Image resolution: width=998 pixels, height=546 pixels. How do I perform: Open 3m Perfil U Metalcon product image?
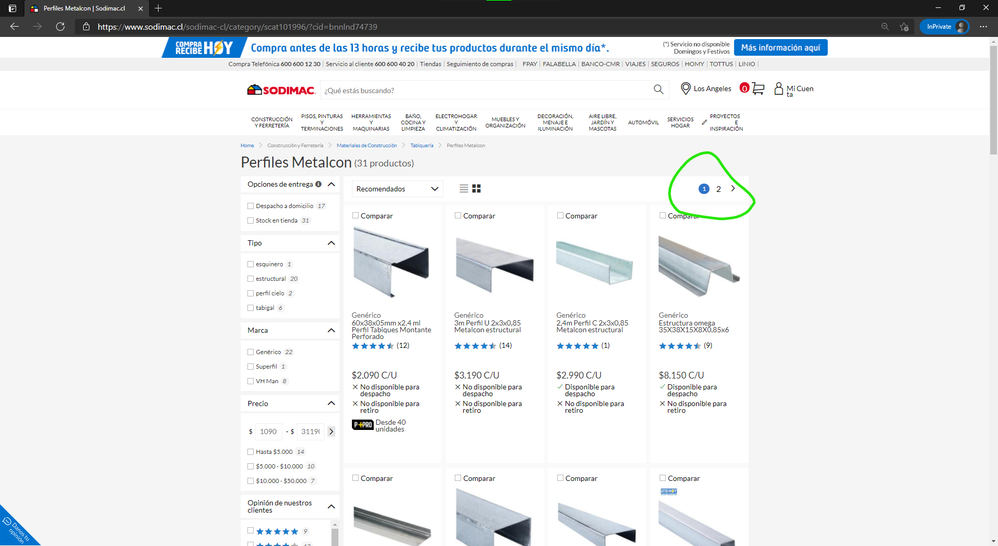click(x=495, y=263)
